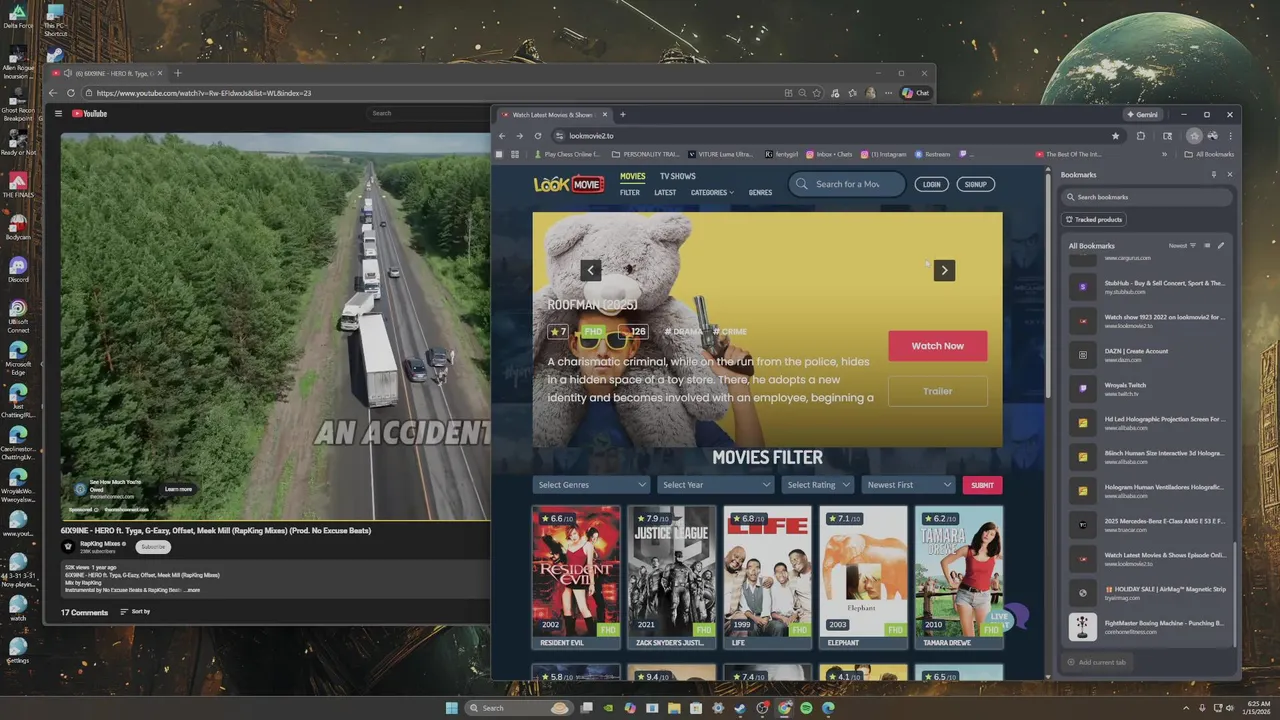1280x720 pixels.
Task: Click Watch Now button for Roofman
Action: point(937,346)
